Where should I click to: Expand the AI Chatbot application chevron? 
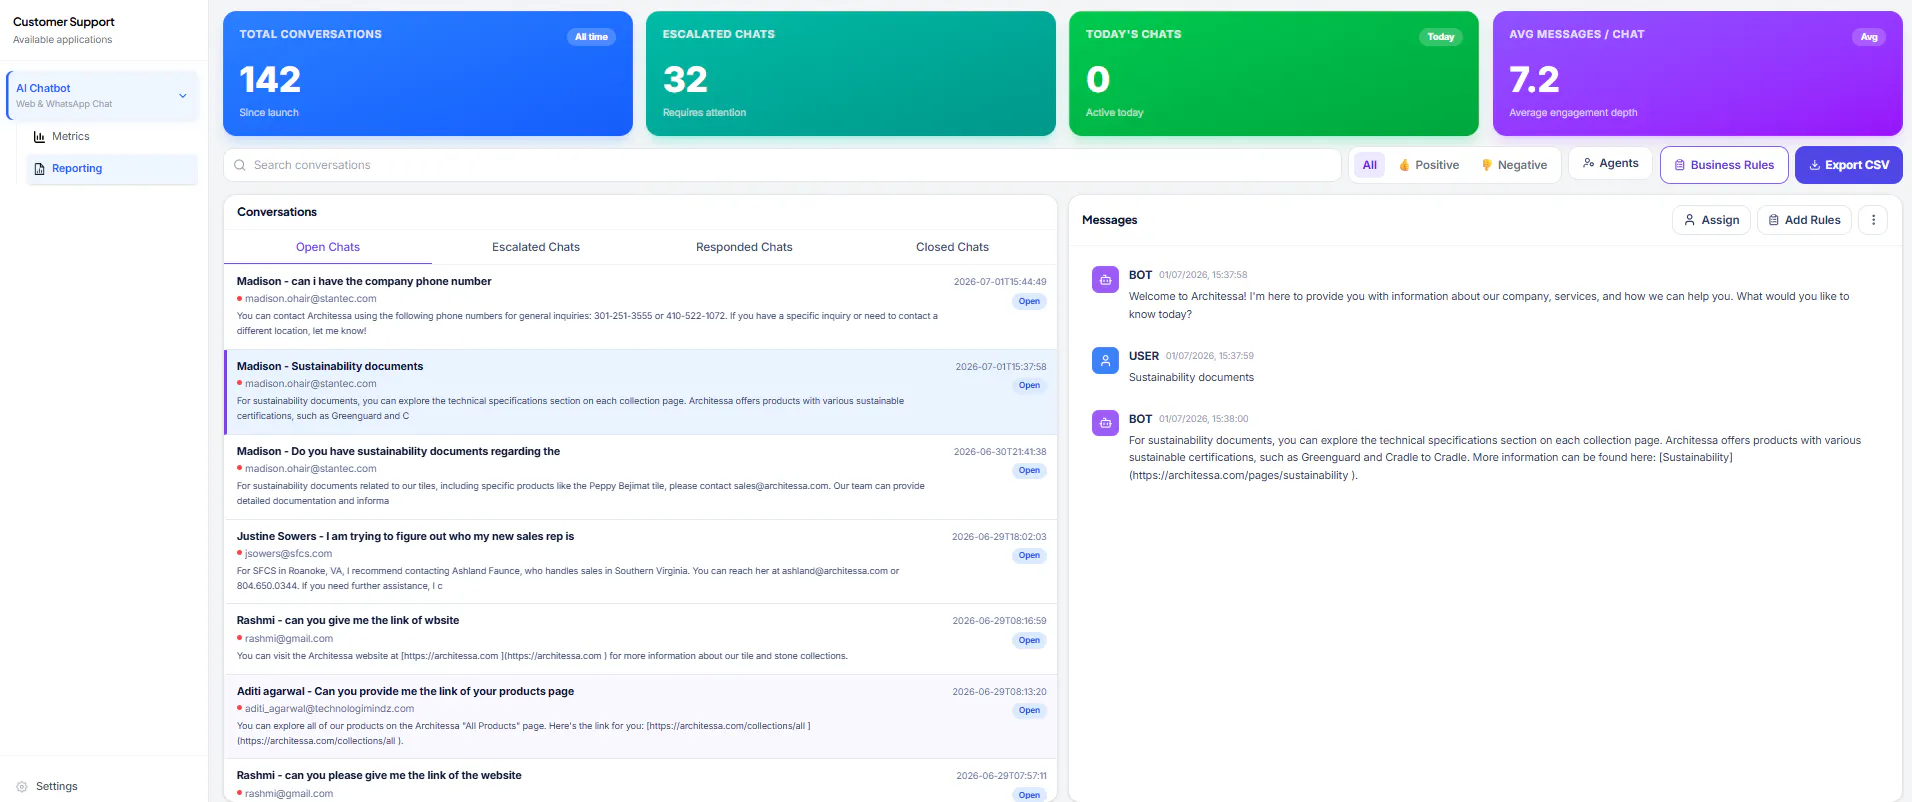click(183, 96)
